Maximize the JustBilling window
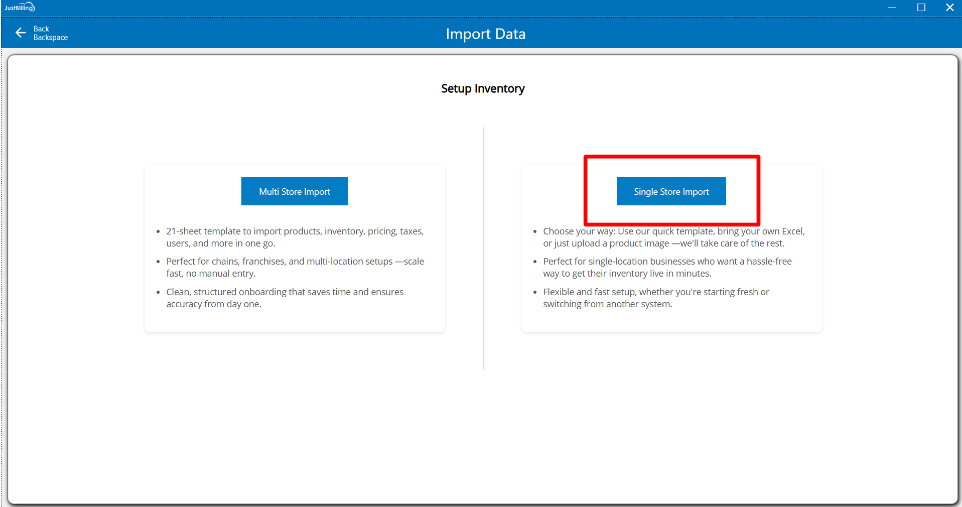The height and width of the screenshot is (507, 962). click(921, 7)
